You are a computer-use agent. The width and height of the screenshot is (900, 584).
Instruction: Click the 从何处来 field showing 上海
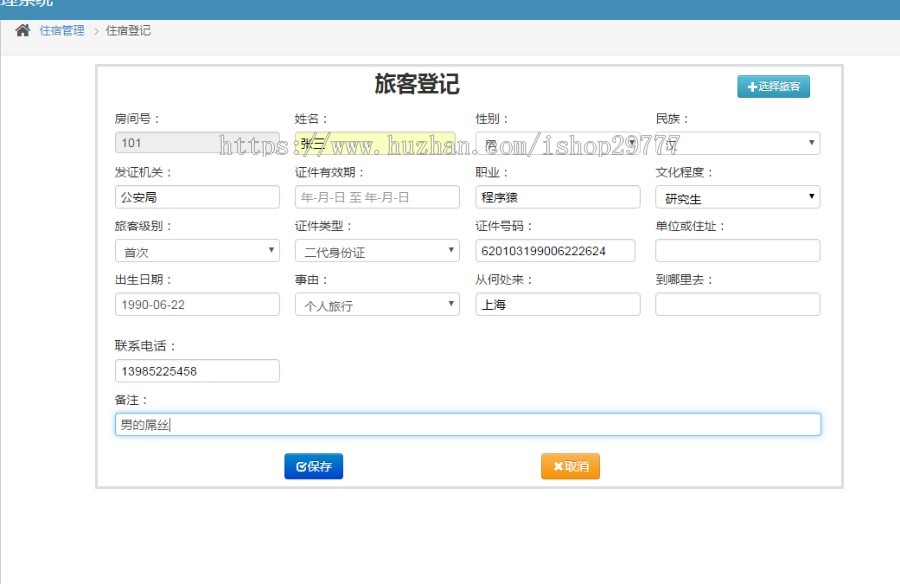pos(557,304)
